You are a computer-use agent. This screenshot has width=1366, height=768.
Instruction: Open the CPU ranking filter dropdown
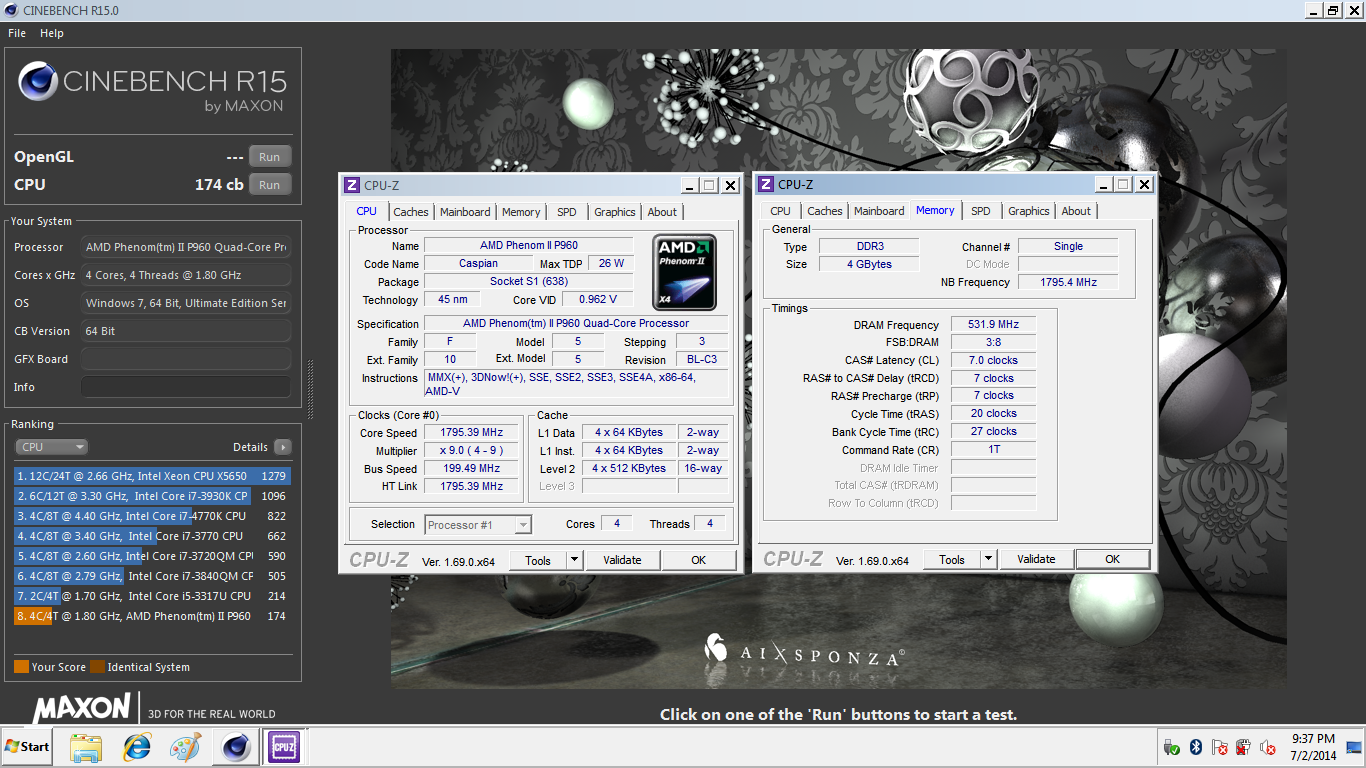point(51,447)
